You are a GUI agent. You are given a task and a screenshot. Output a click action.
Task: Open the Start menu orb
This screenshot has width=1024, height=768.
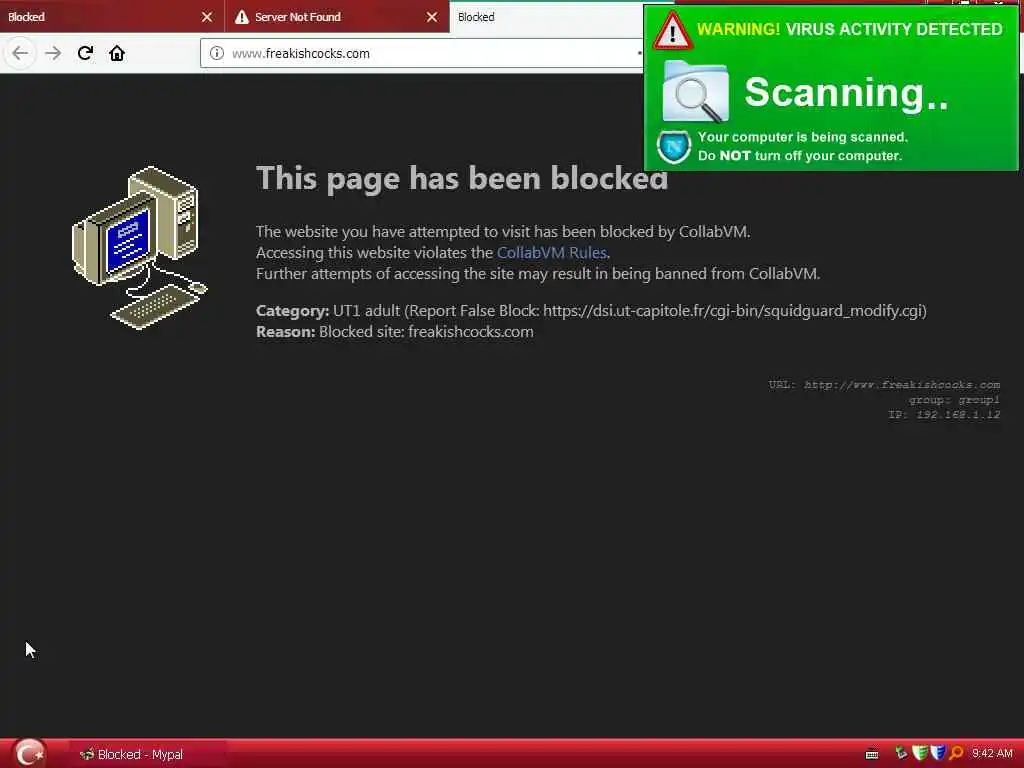pos(29,754)
